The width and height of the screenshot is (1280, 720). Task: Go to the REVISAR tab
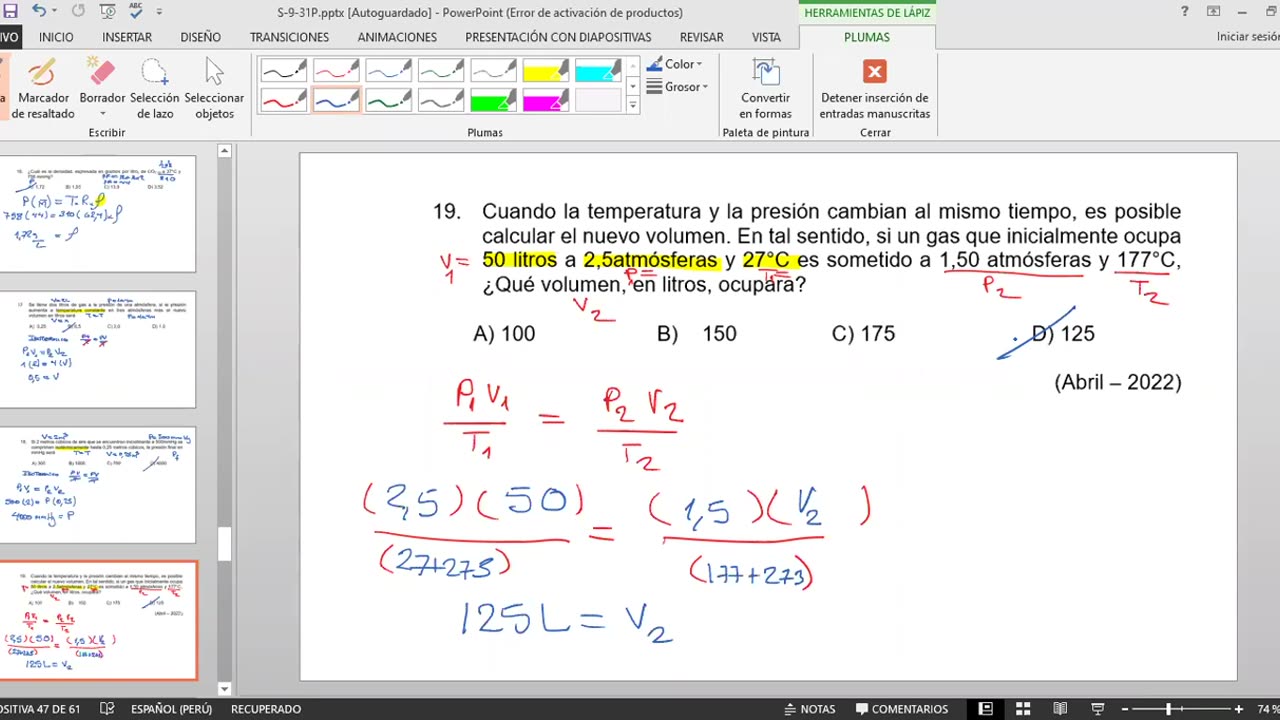click(x=702, y=37)
